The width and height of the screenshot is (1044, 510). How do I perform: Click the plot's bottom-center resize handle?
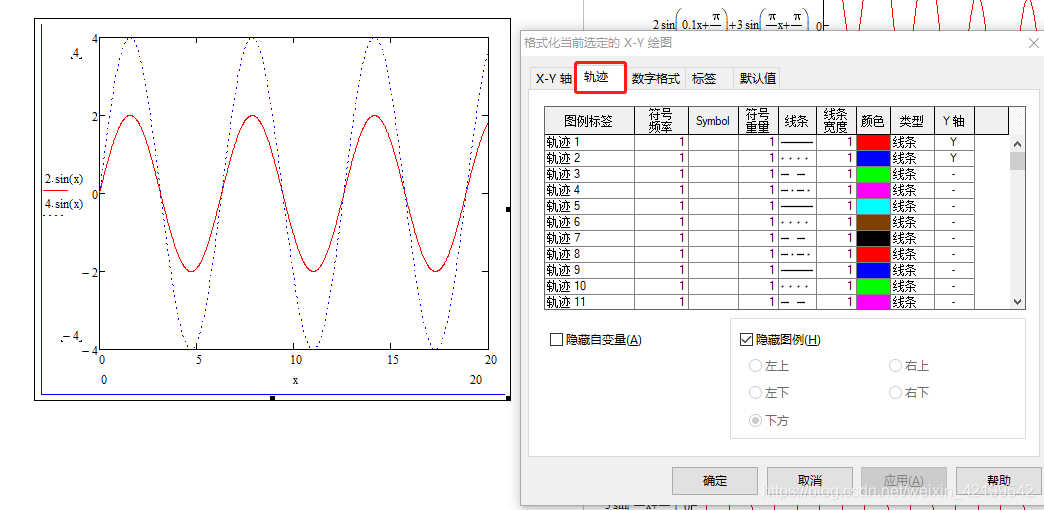[272, 398]
